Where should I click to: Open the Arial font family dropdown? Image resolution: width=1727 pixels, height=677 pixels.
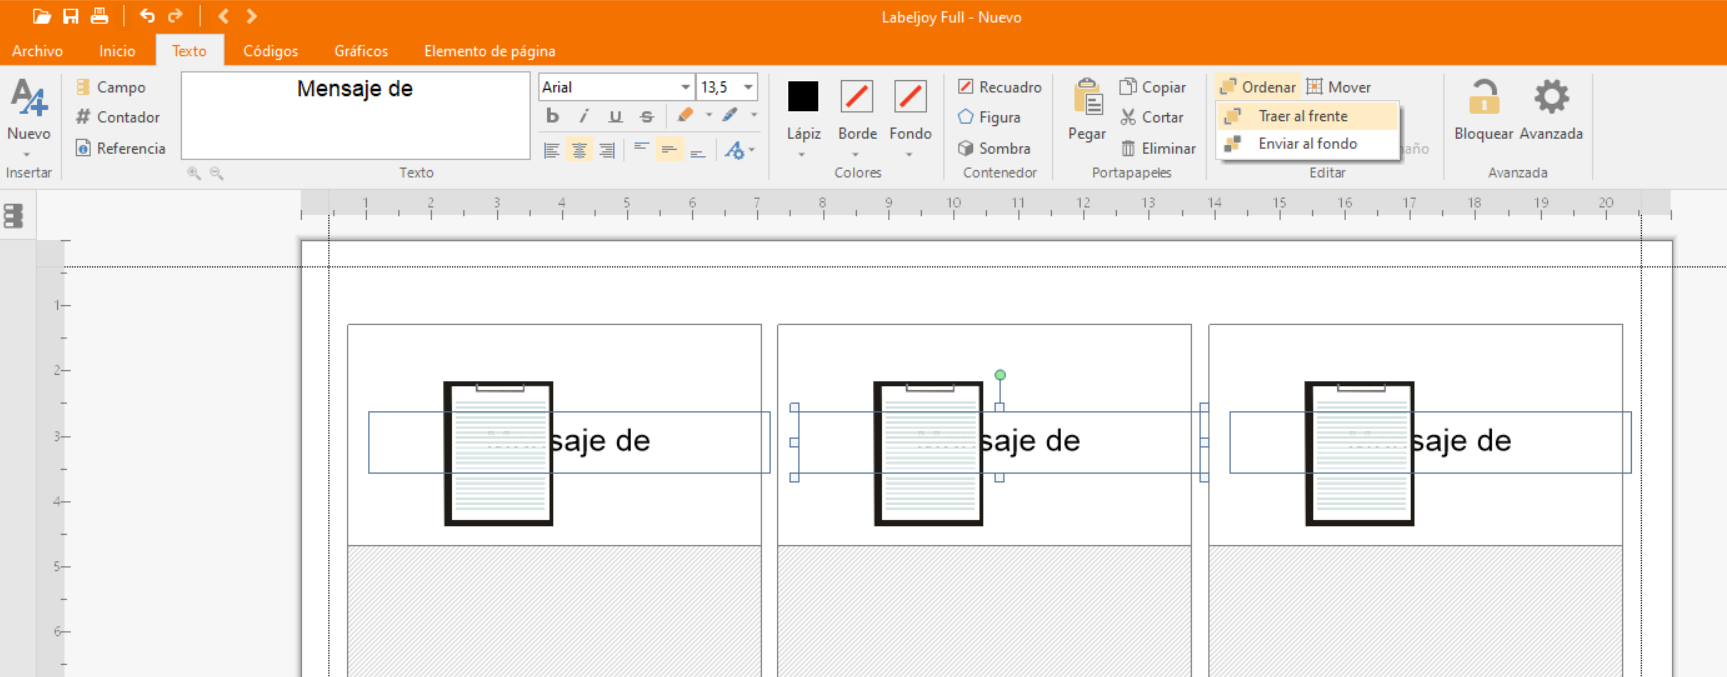coord(685,87)
